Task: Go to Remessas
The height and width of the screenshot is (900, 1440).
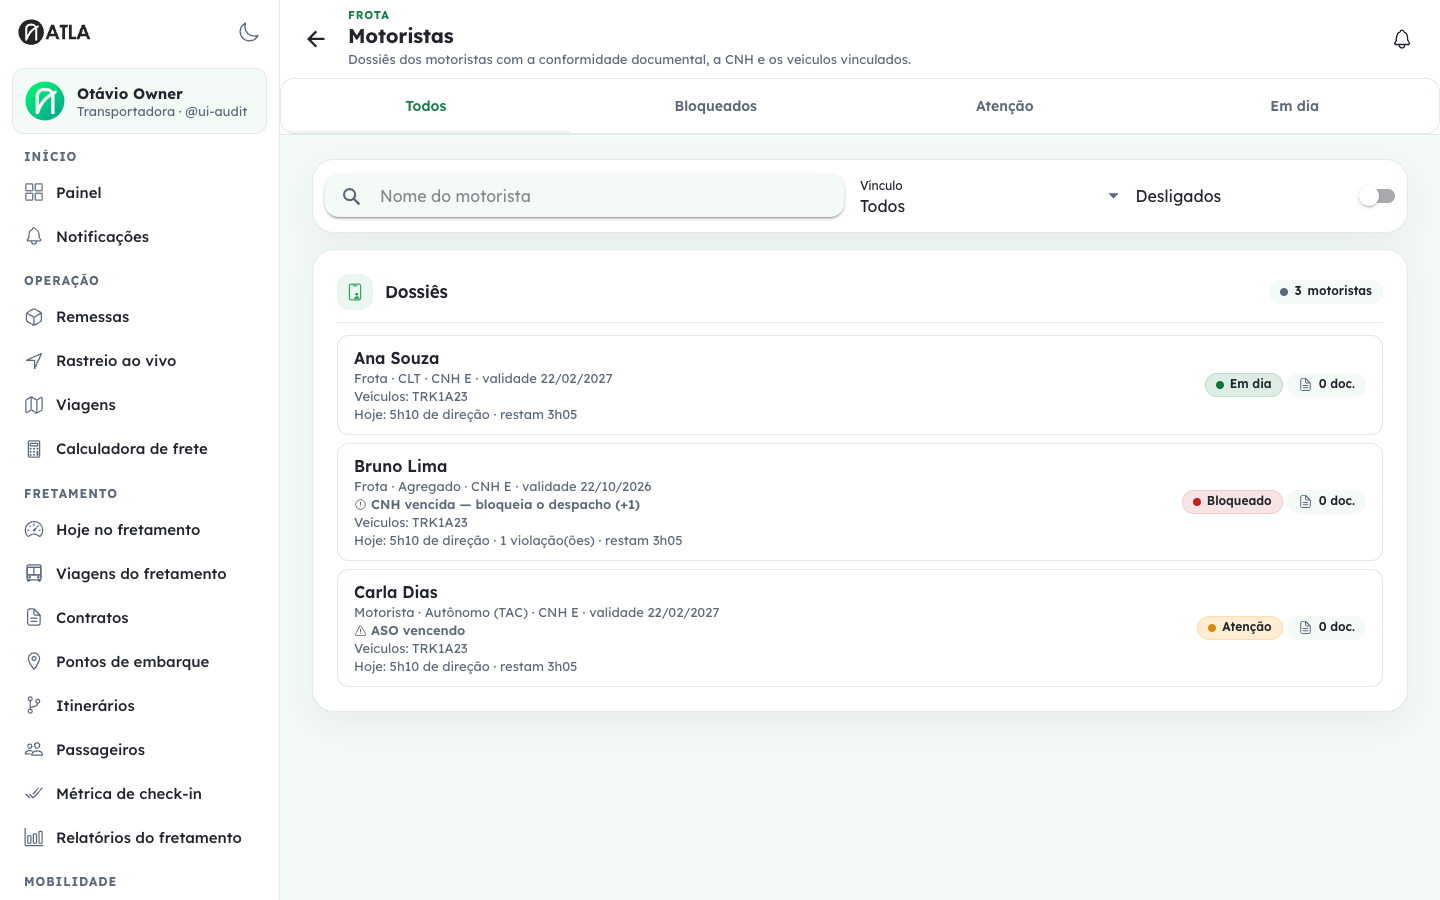Action: pyautogui.click(x=139, y=317)
